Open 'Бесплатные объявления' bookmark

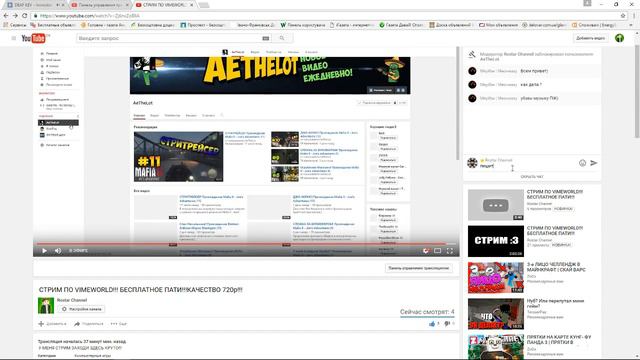point(53,25)
